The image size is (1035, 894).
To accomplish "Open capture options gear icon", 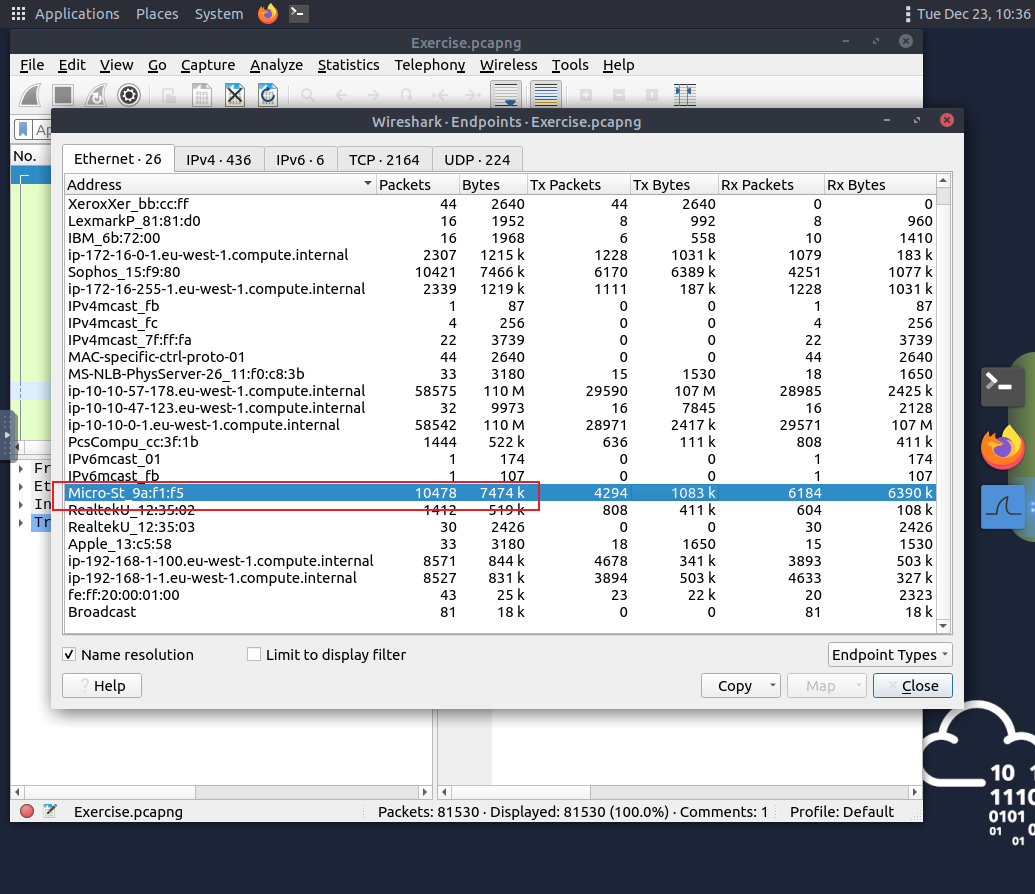I will coord(129,95).
